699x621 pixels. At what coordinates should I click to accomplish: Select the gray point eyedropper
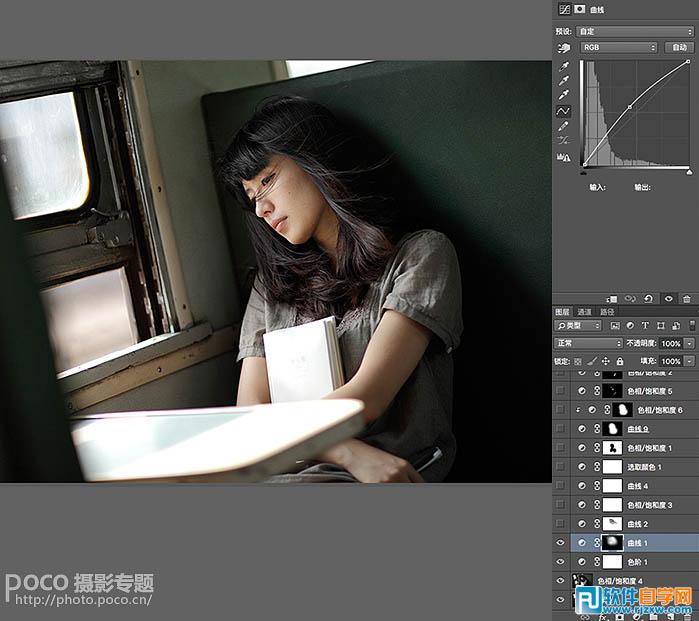(564, 81)
